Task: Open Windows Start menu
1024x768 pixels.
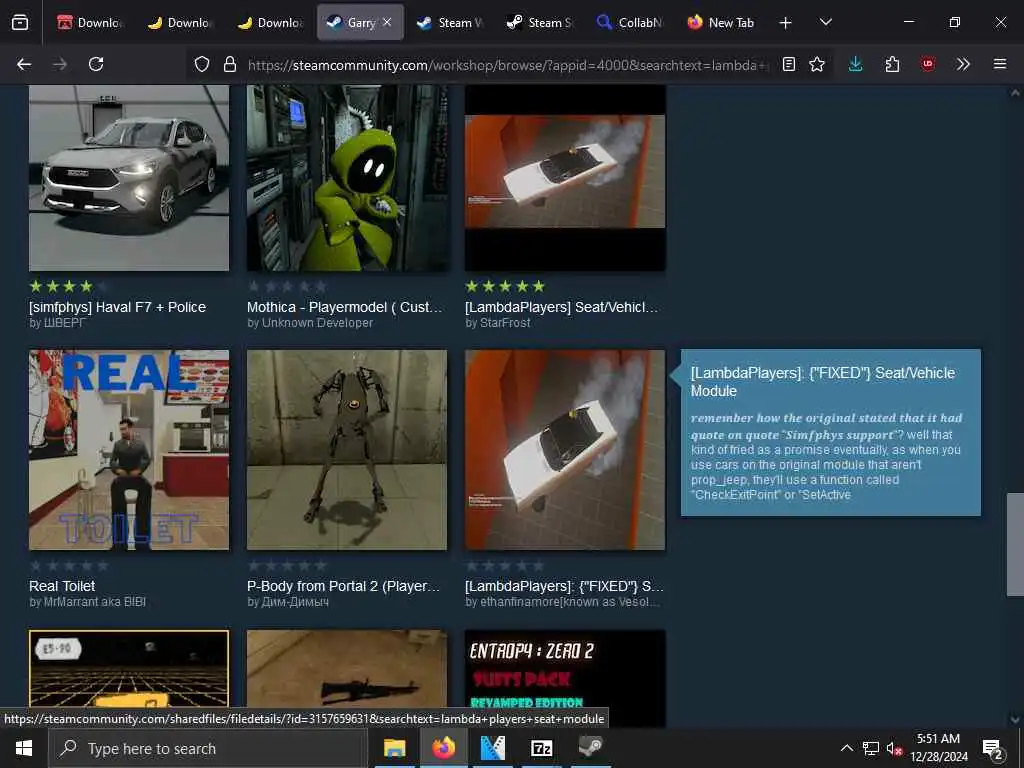Action: [x=24, y=748]
